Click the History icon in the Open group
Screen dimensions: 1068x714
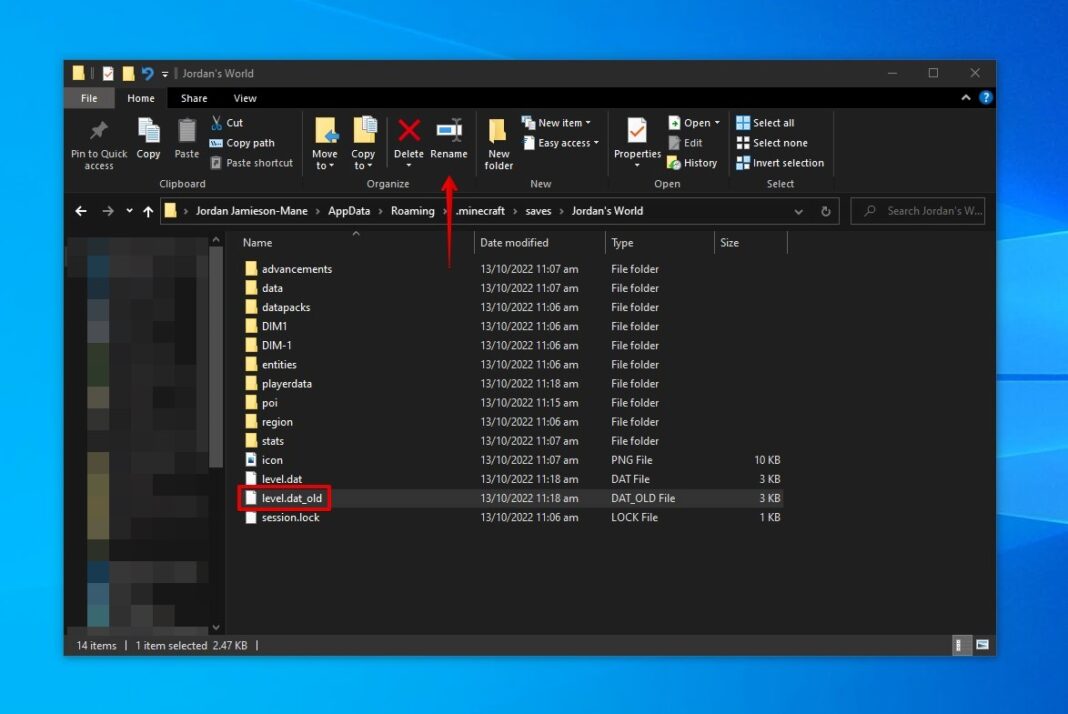pyautogui.click(x=693, y=162)
